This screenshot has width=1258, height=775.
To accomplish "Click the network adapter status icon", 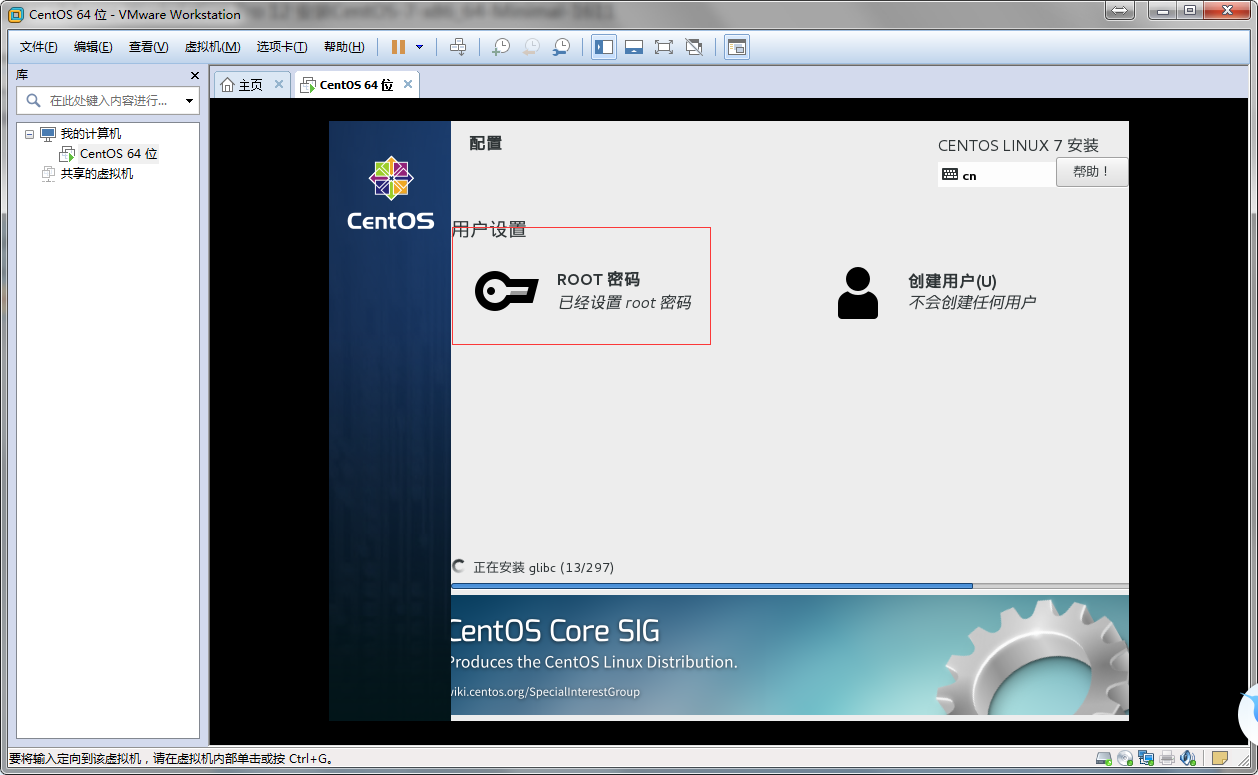I will (1145, 759).
